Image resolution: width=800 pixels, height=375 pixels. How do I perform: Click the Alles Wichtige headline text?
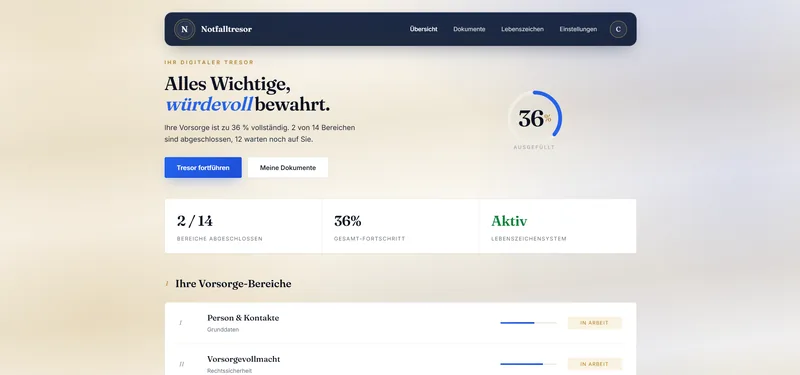(228, 85)
